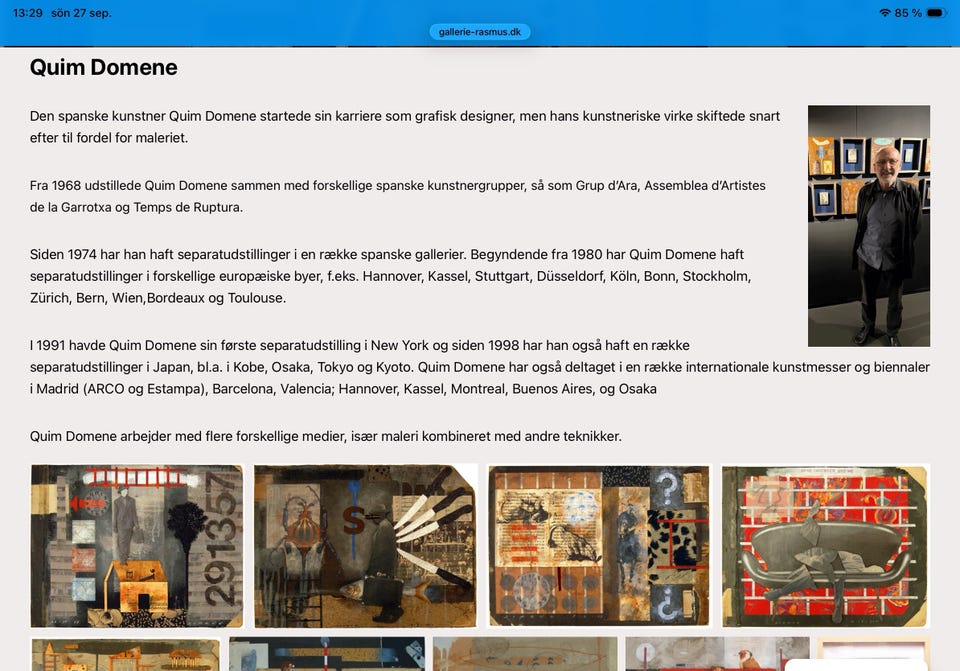Tap the date 'sön 27 sep.'
The width and height of the screenshot is (960, 671).
point(81,13)
